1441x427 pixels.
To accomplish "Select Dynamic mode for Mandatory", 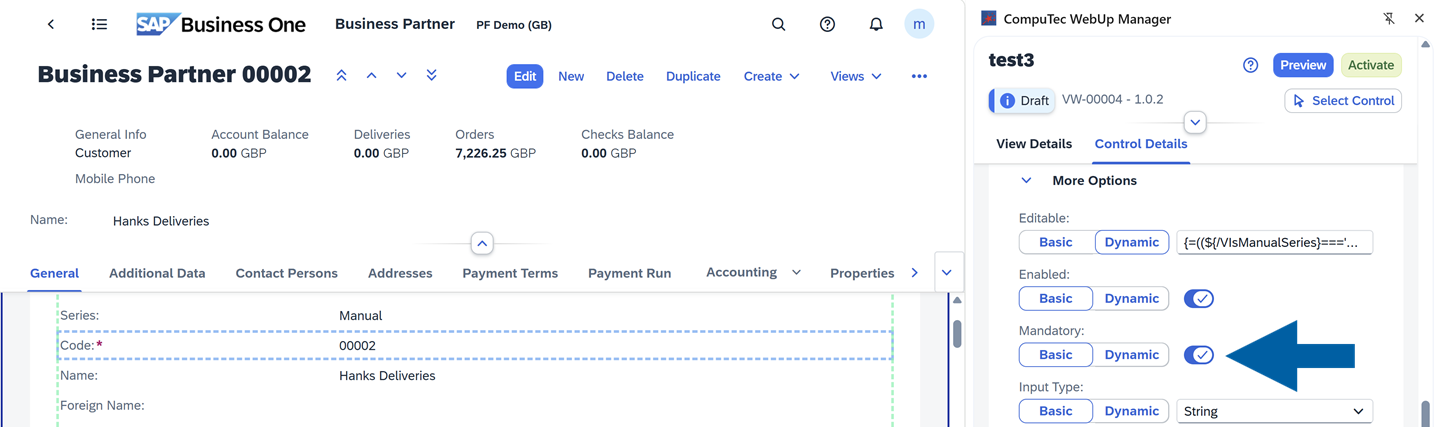I will click(1131, 355).
